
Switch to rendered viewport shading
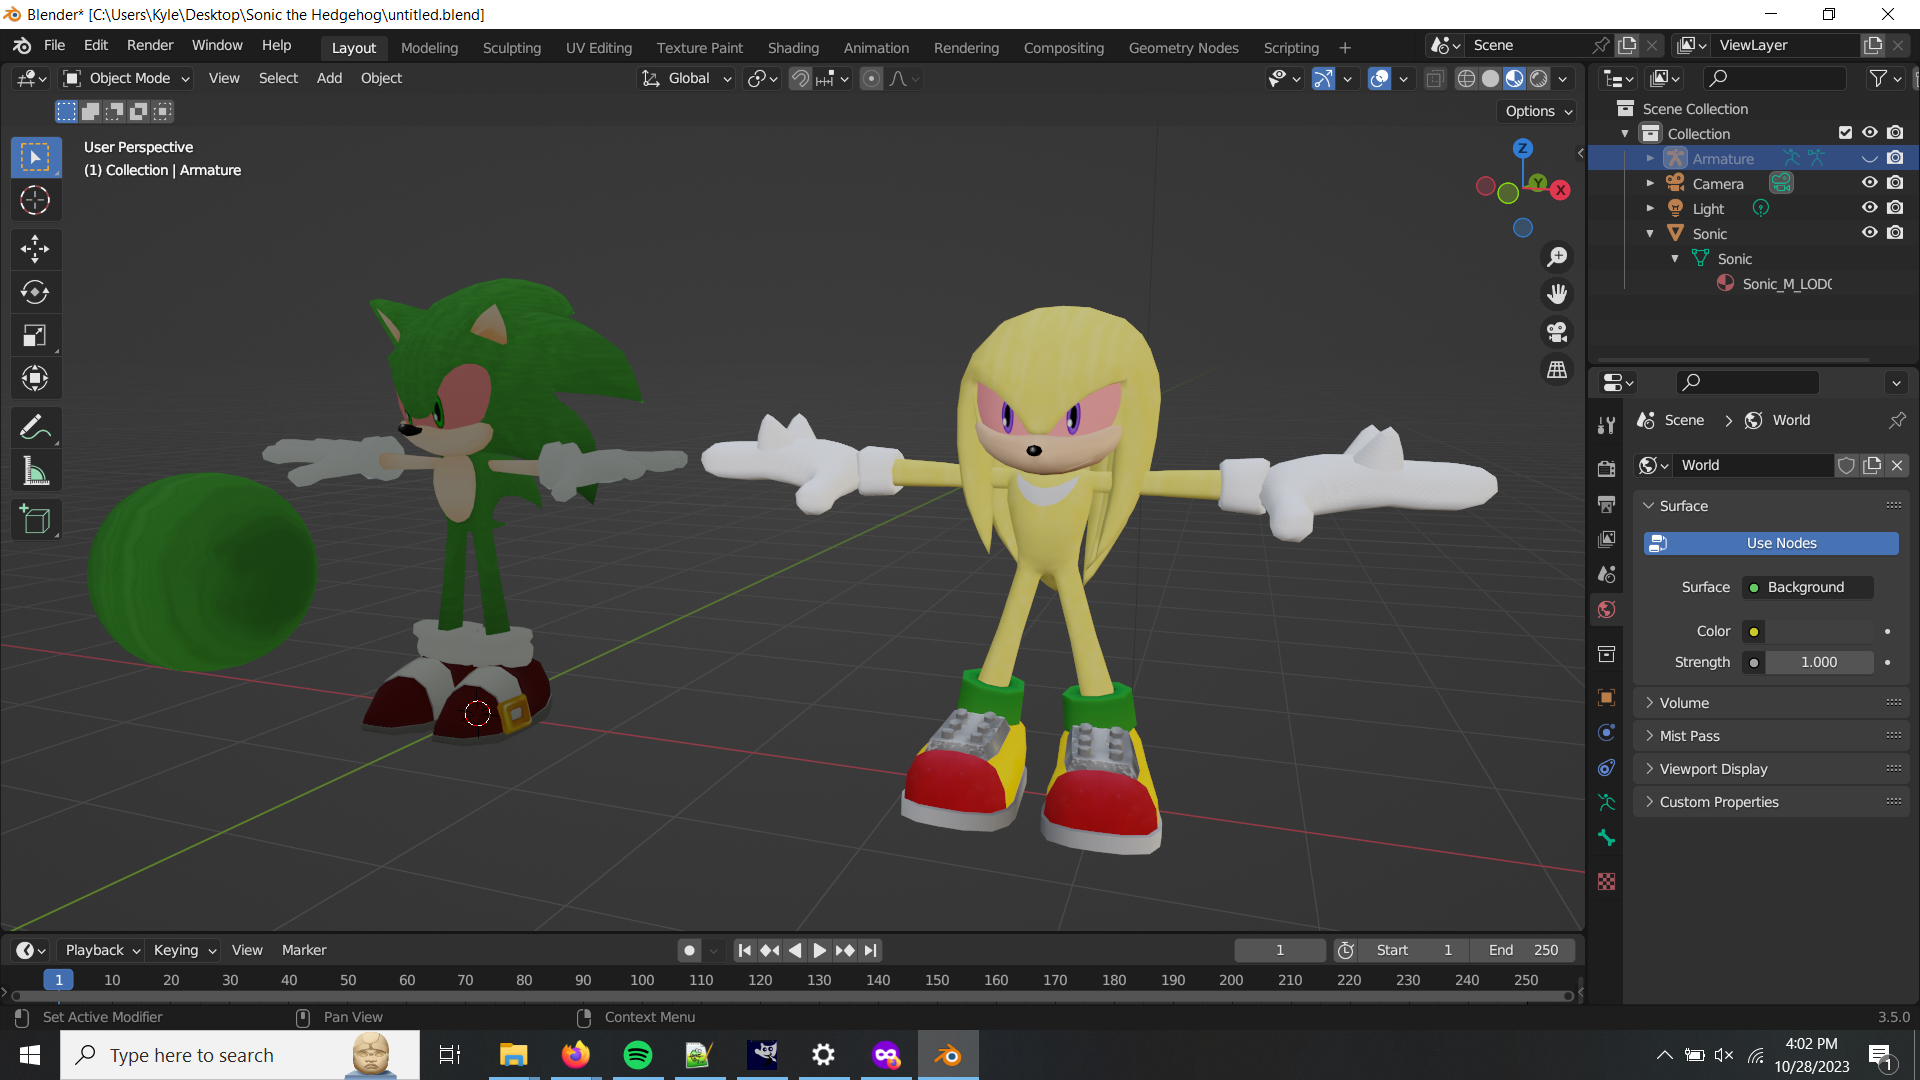pyautogui.click(x=1539, y=79)
